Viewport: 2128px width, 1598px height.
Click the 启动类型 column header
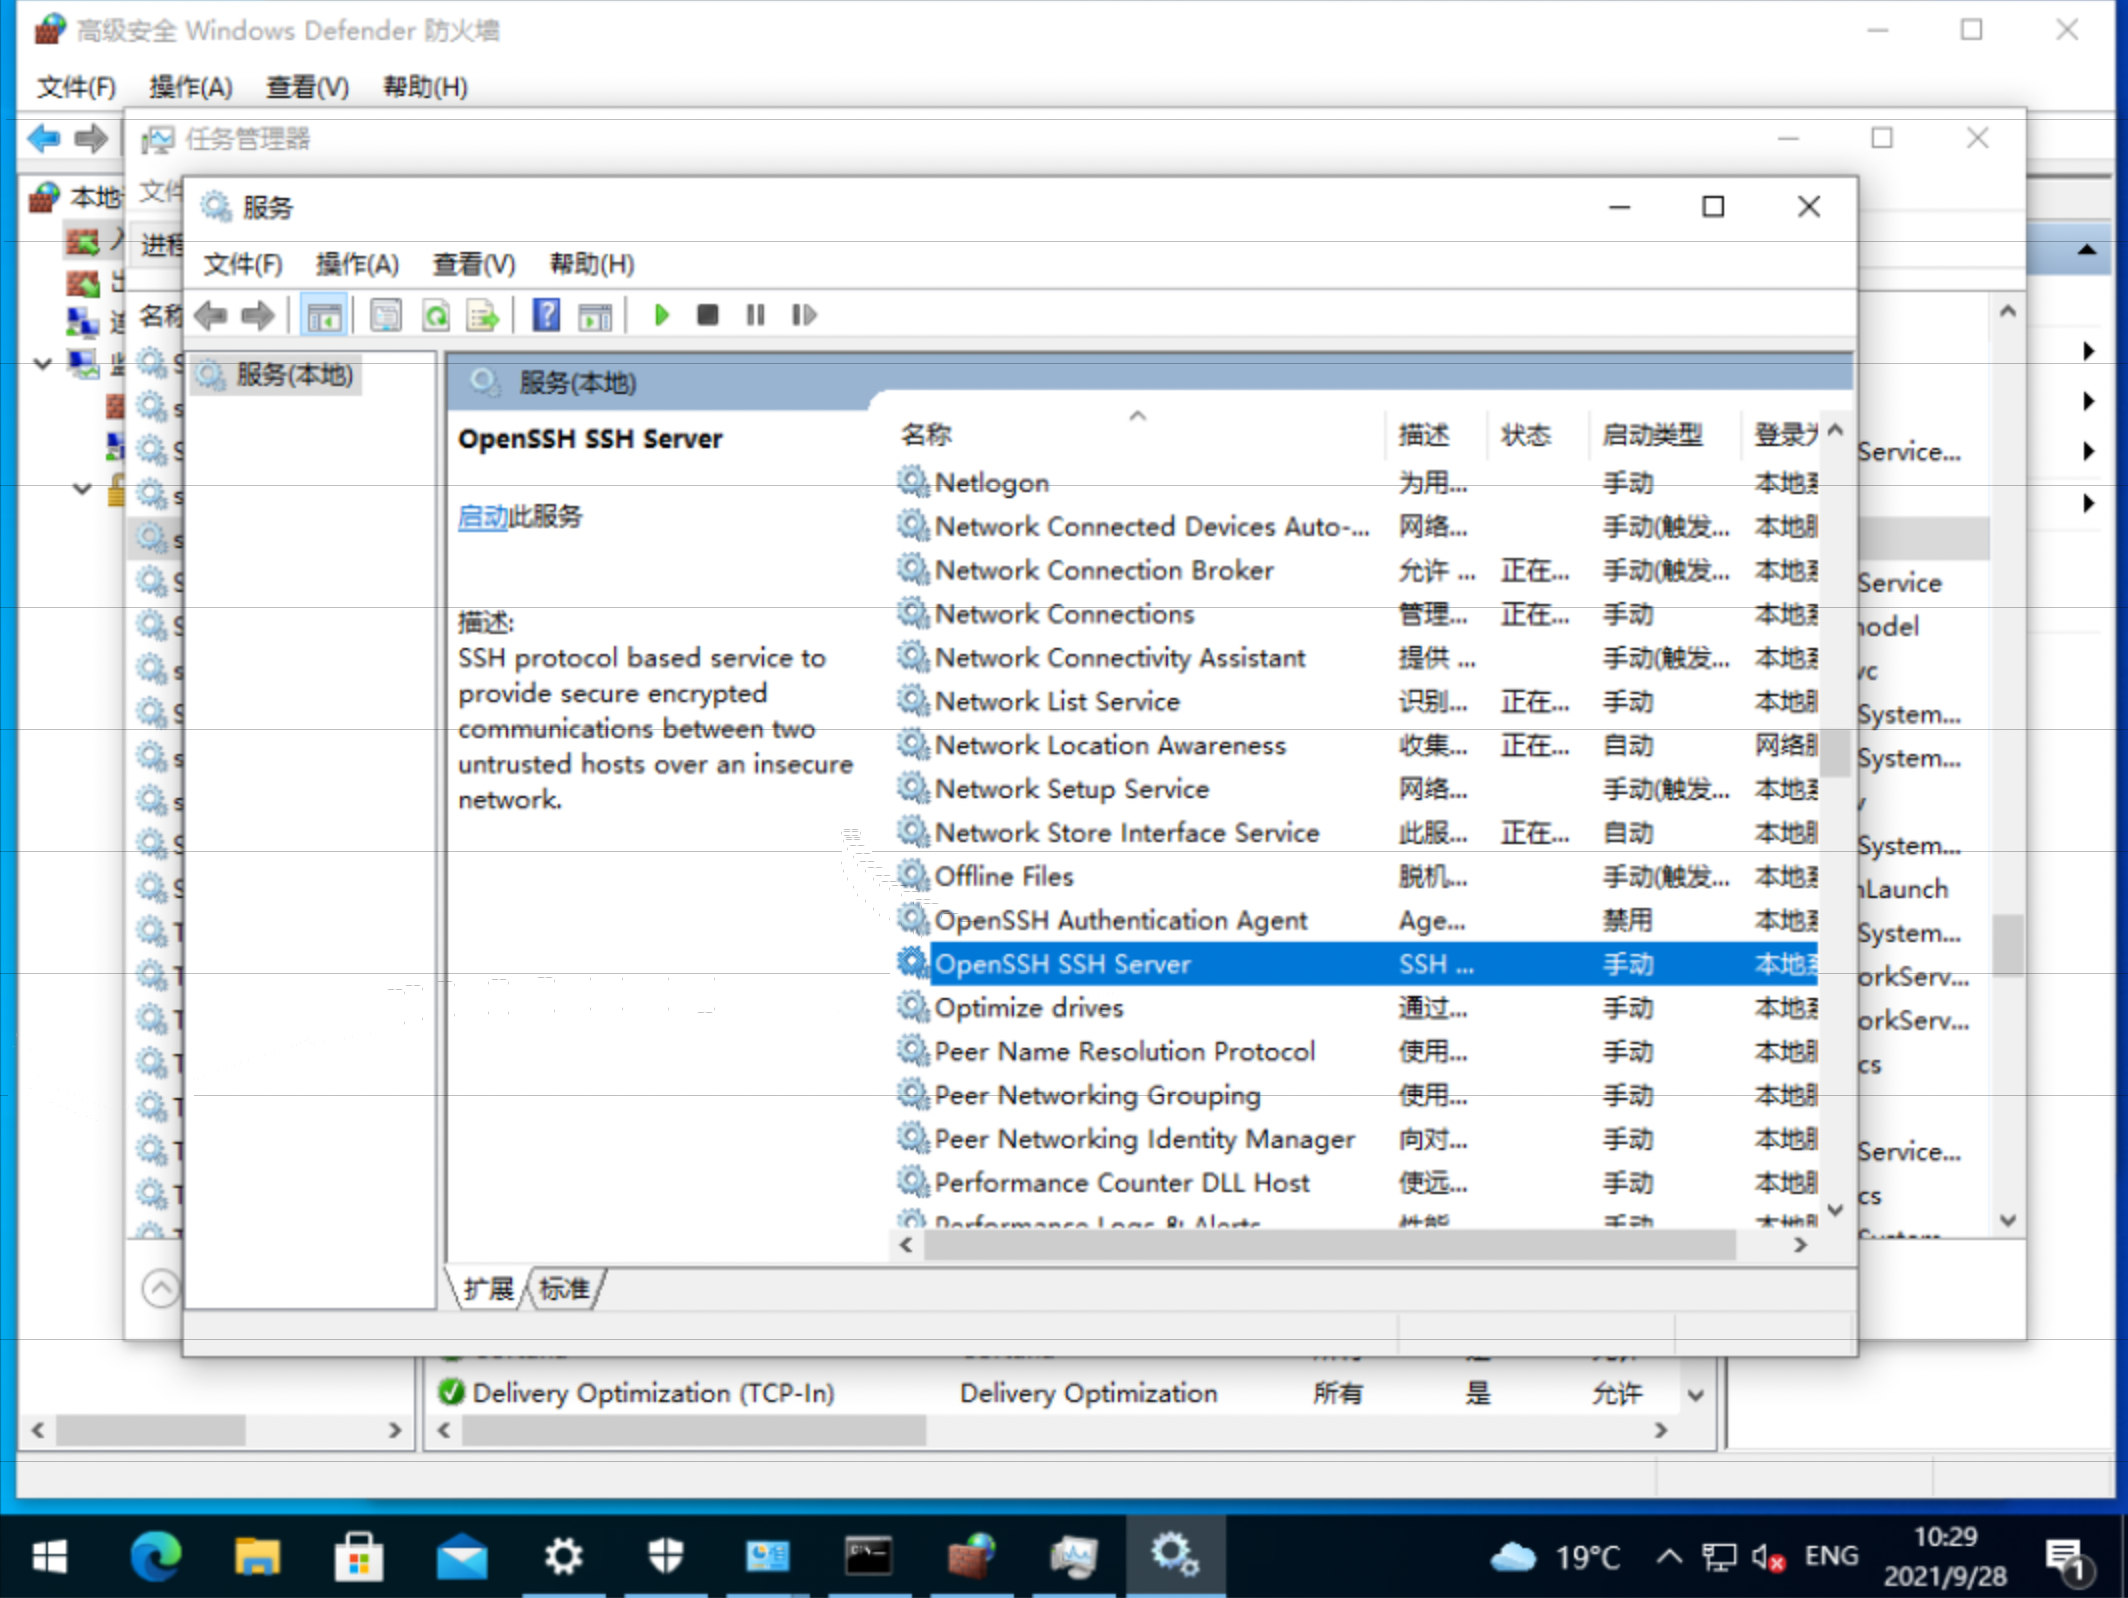click(1652, 435)
